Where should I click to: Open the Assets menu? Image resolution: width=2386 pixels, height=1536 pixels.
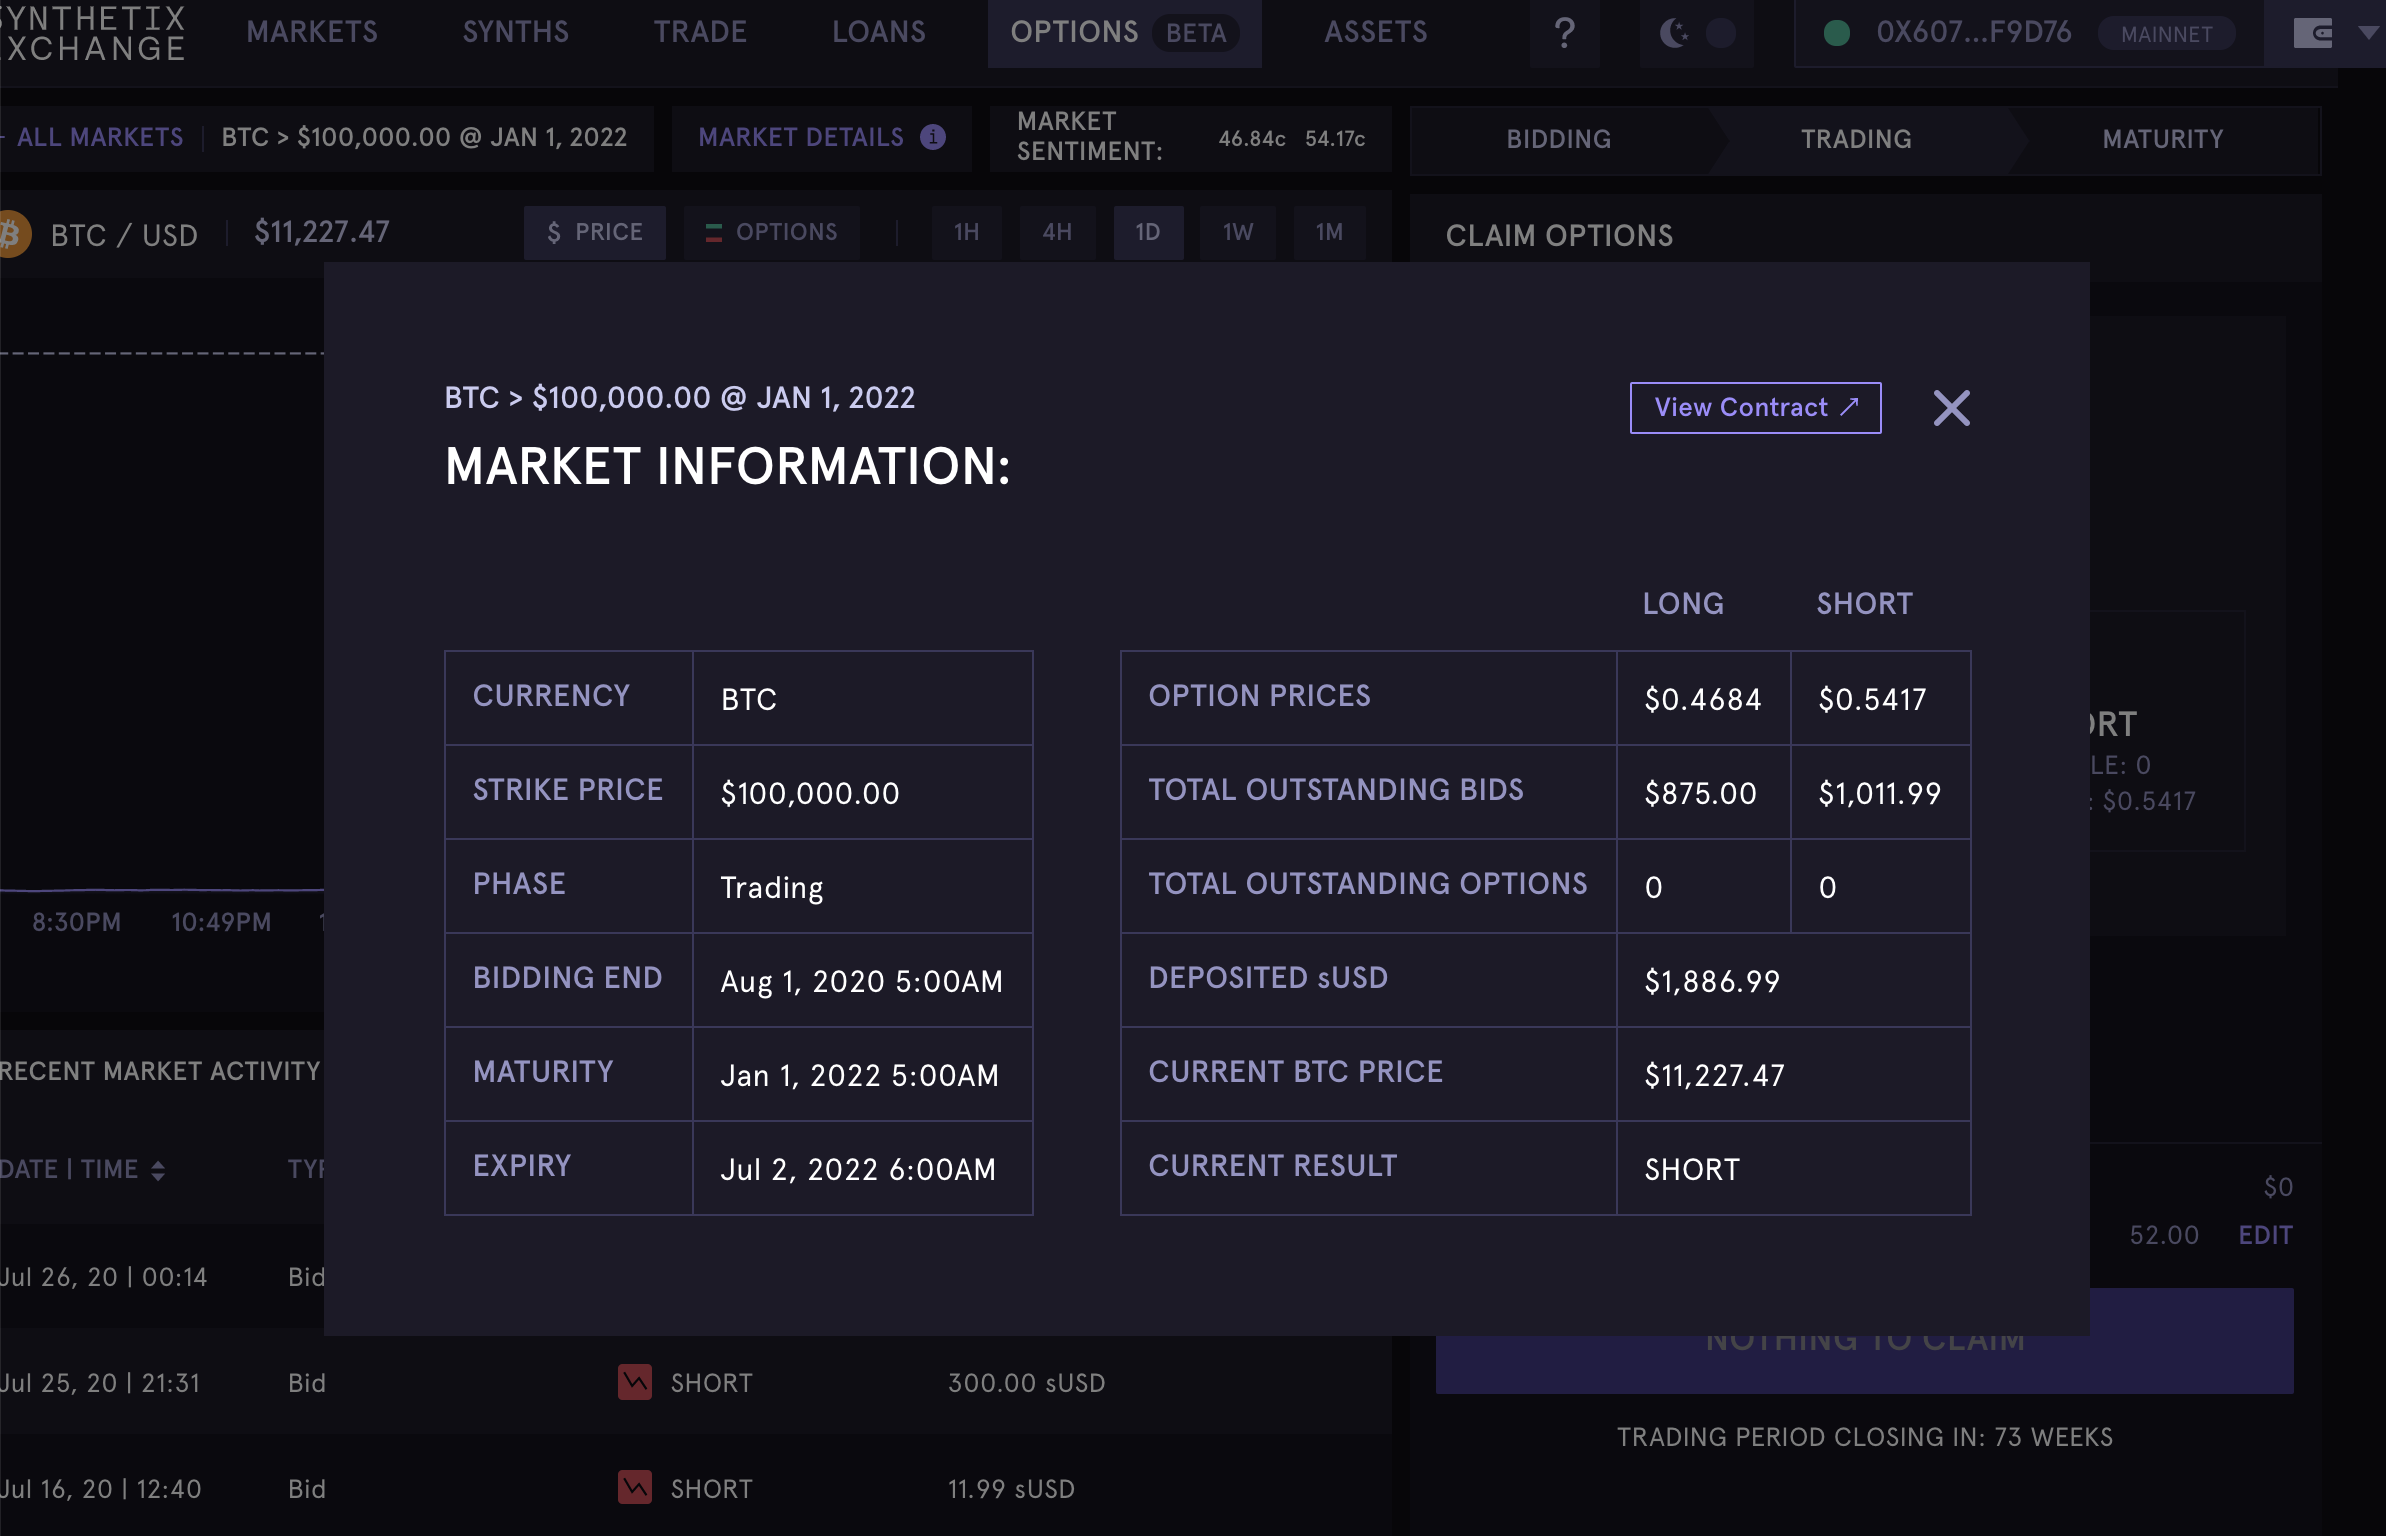(1376, 33)
